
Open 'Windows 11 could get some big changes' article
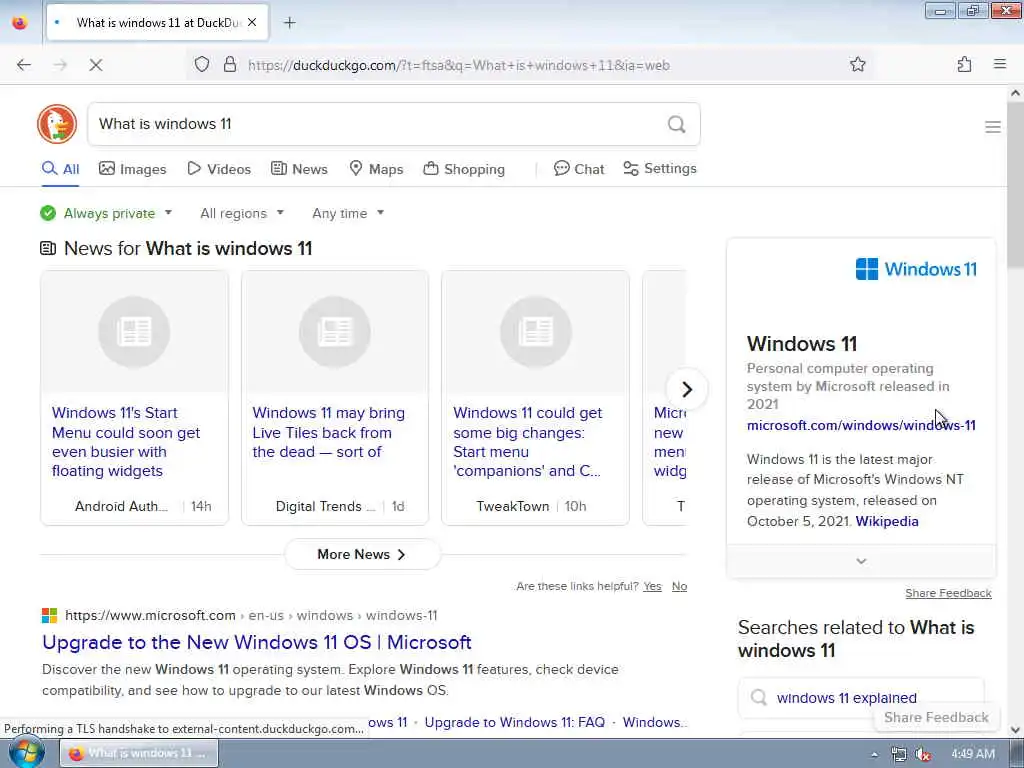pyautogui.click(x=528, y=441)
